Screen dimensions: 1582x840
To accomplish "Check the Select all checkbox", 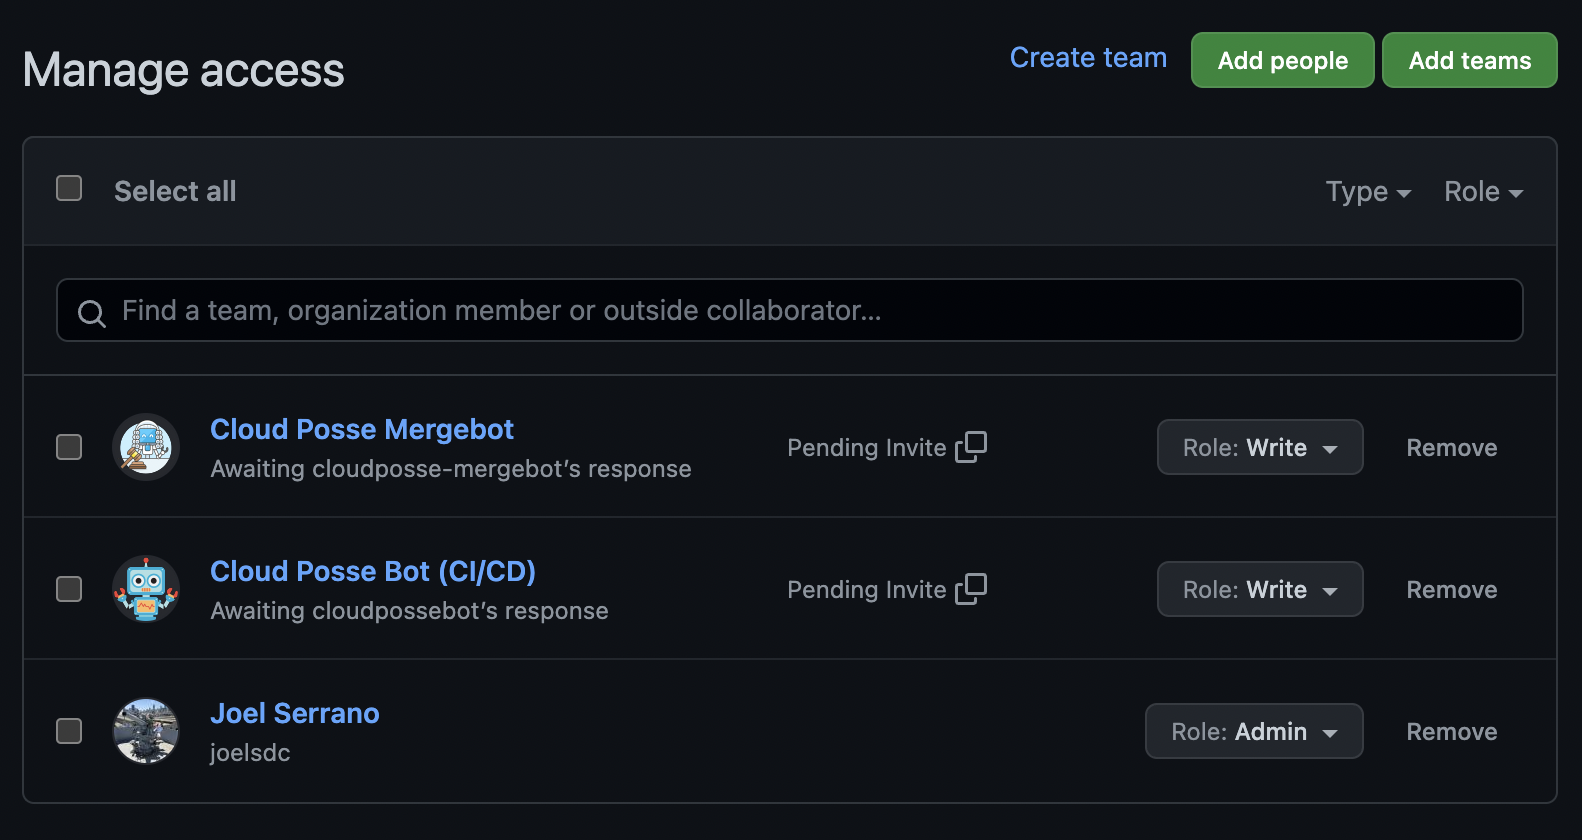I will (x=69, y=188).
